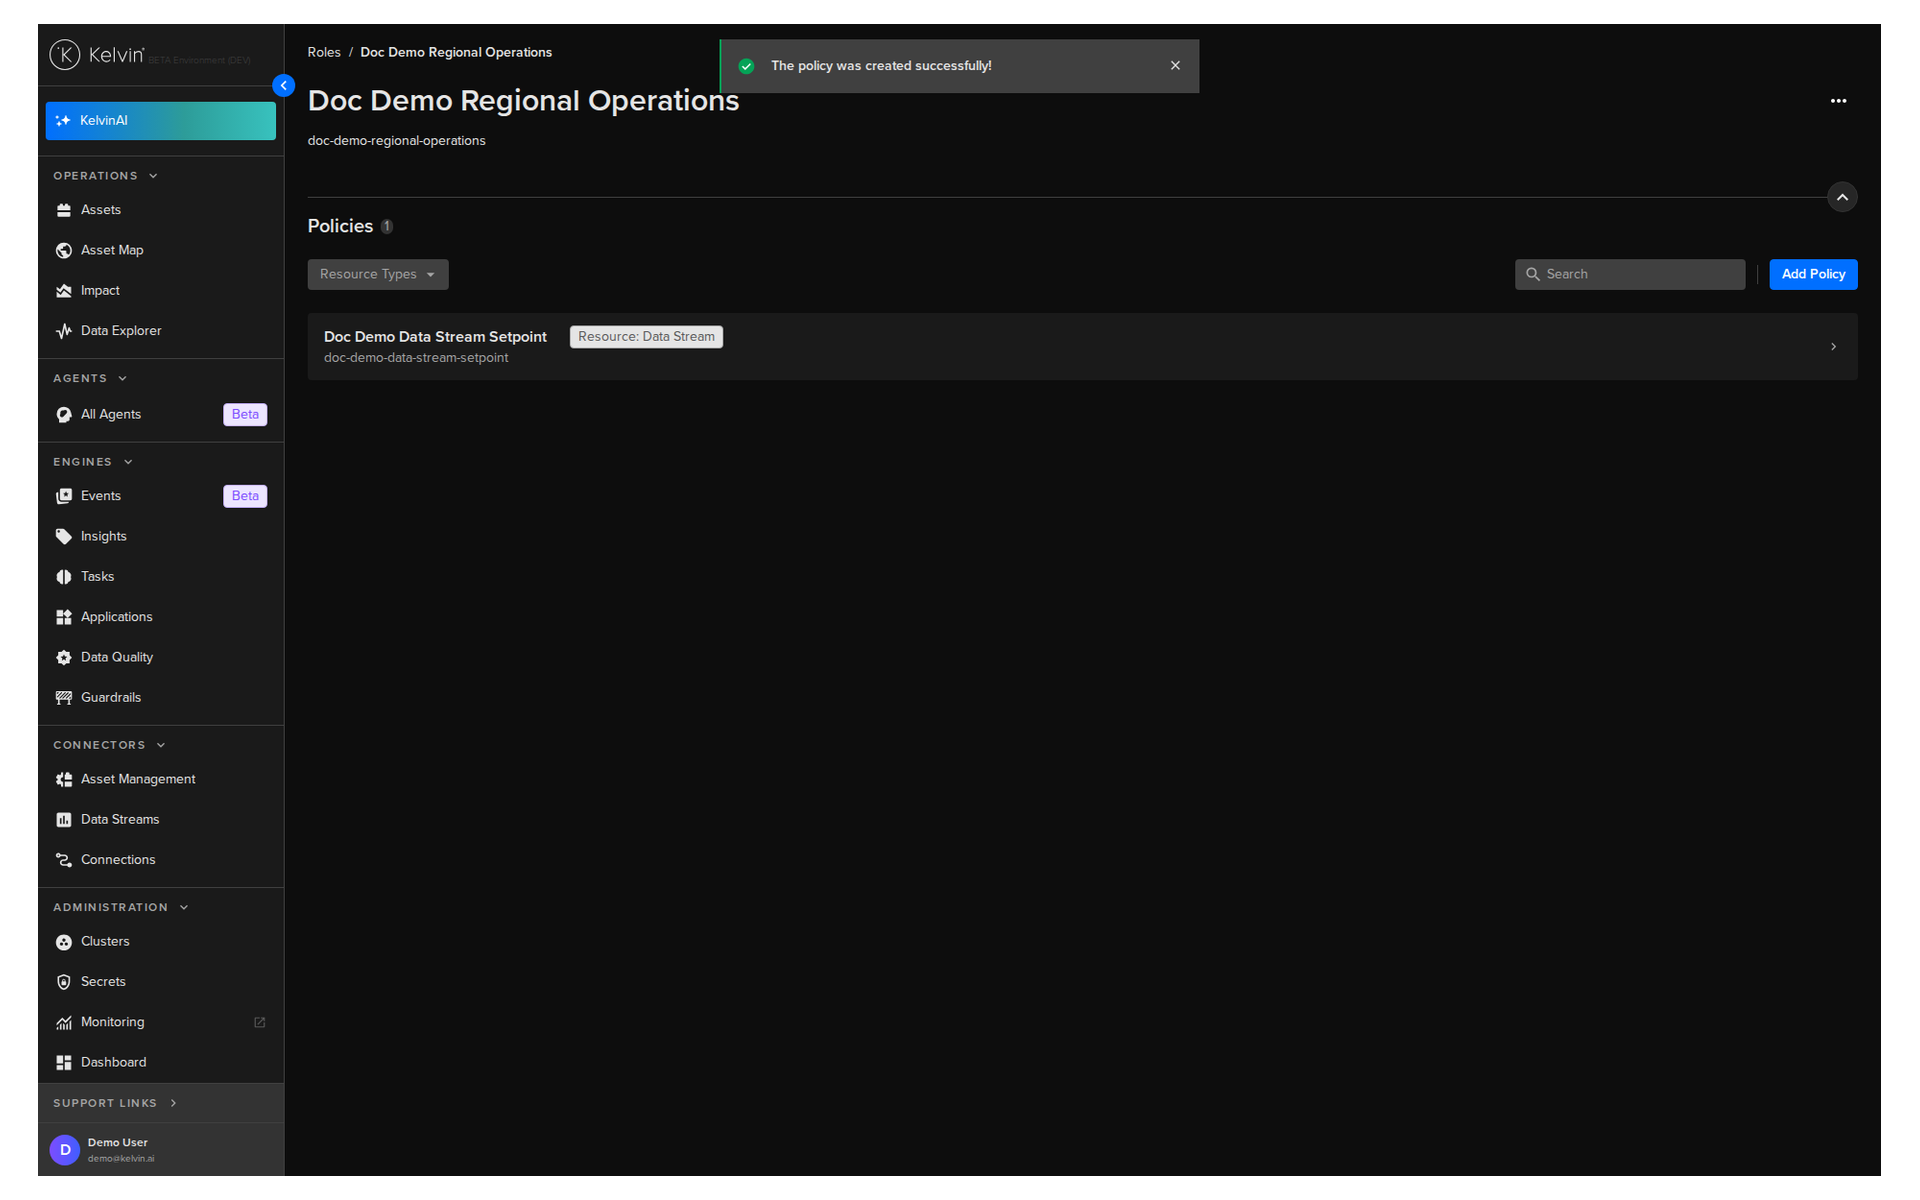
Task: Collapse the Engines section
Action: coord(93,462)
